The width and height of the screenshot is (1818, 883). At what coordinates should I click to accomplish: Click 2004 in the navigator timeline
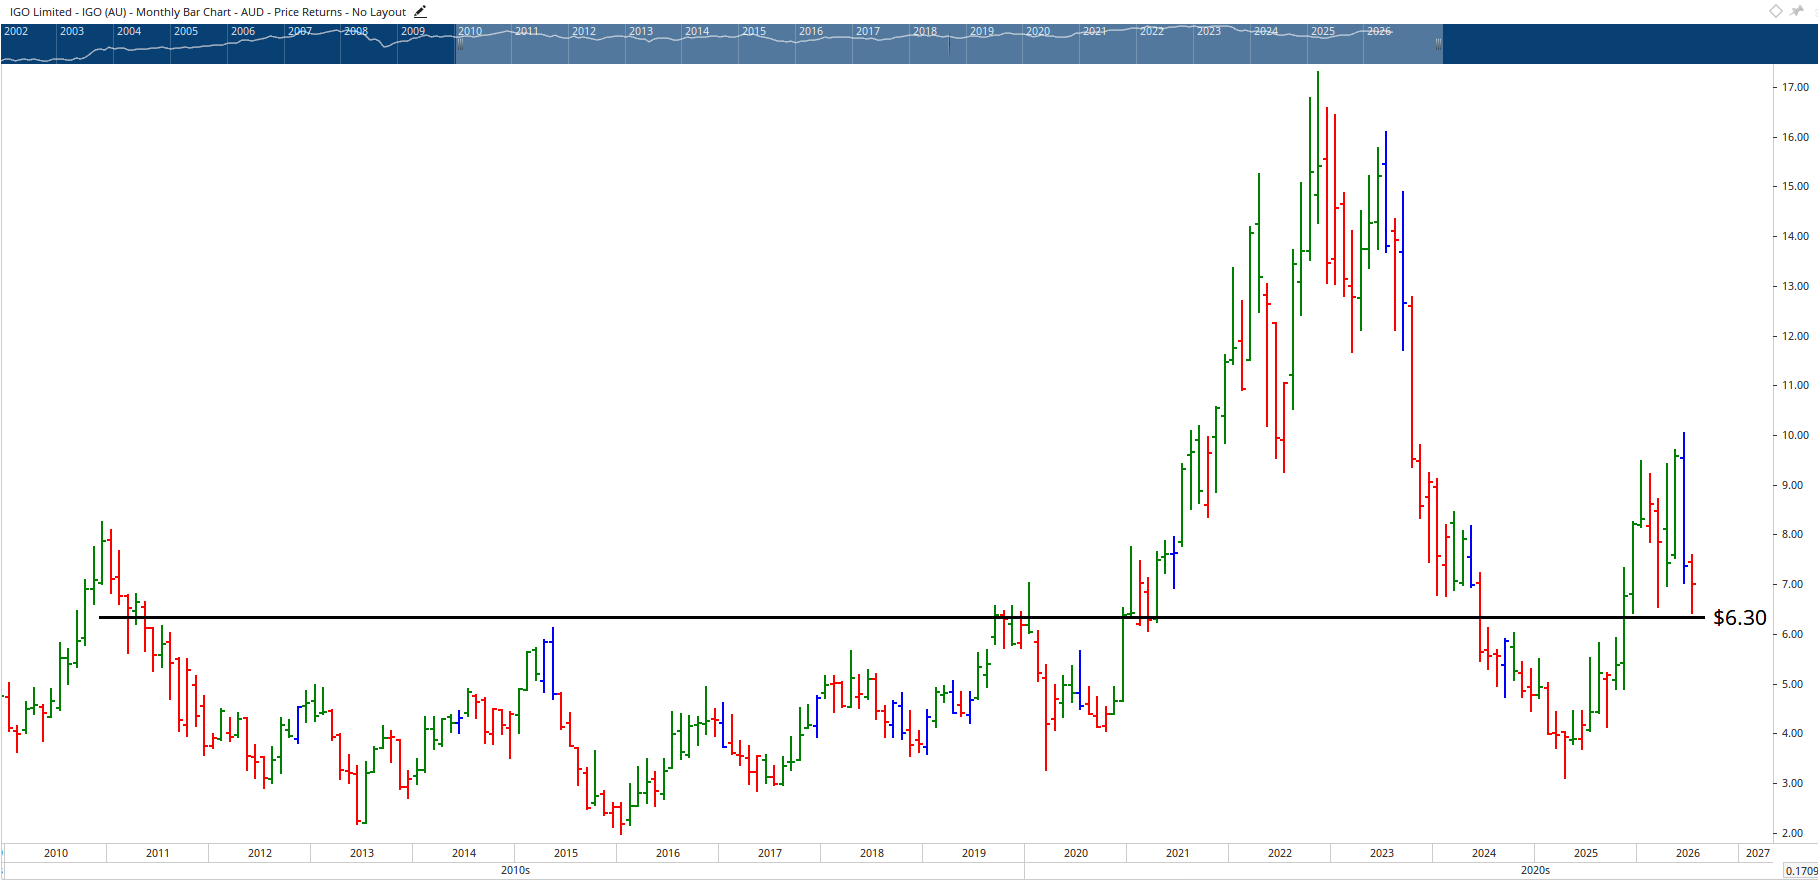pos(129,31)
